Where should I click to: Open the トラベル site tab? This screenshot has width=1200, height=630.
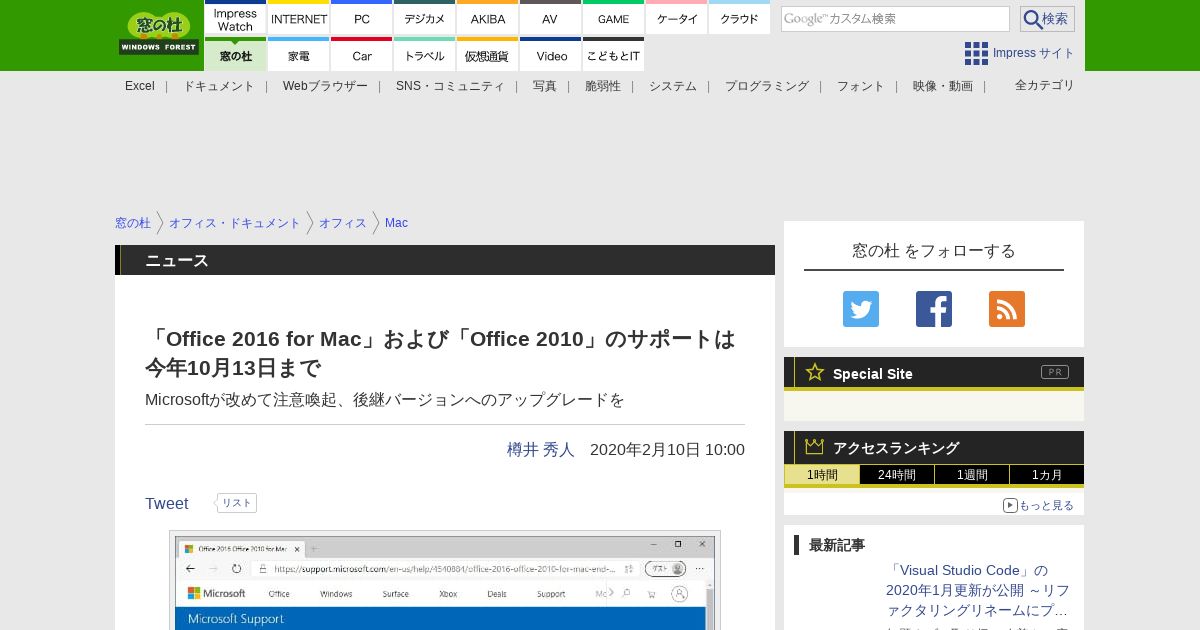425,55
